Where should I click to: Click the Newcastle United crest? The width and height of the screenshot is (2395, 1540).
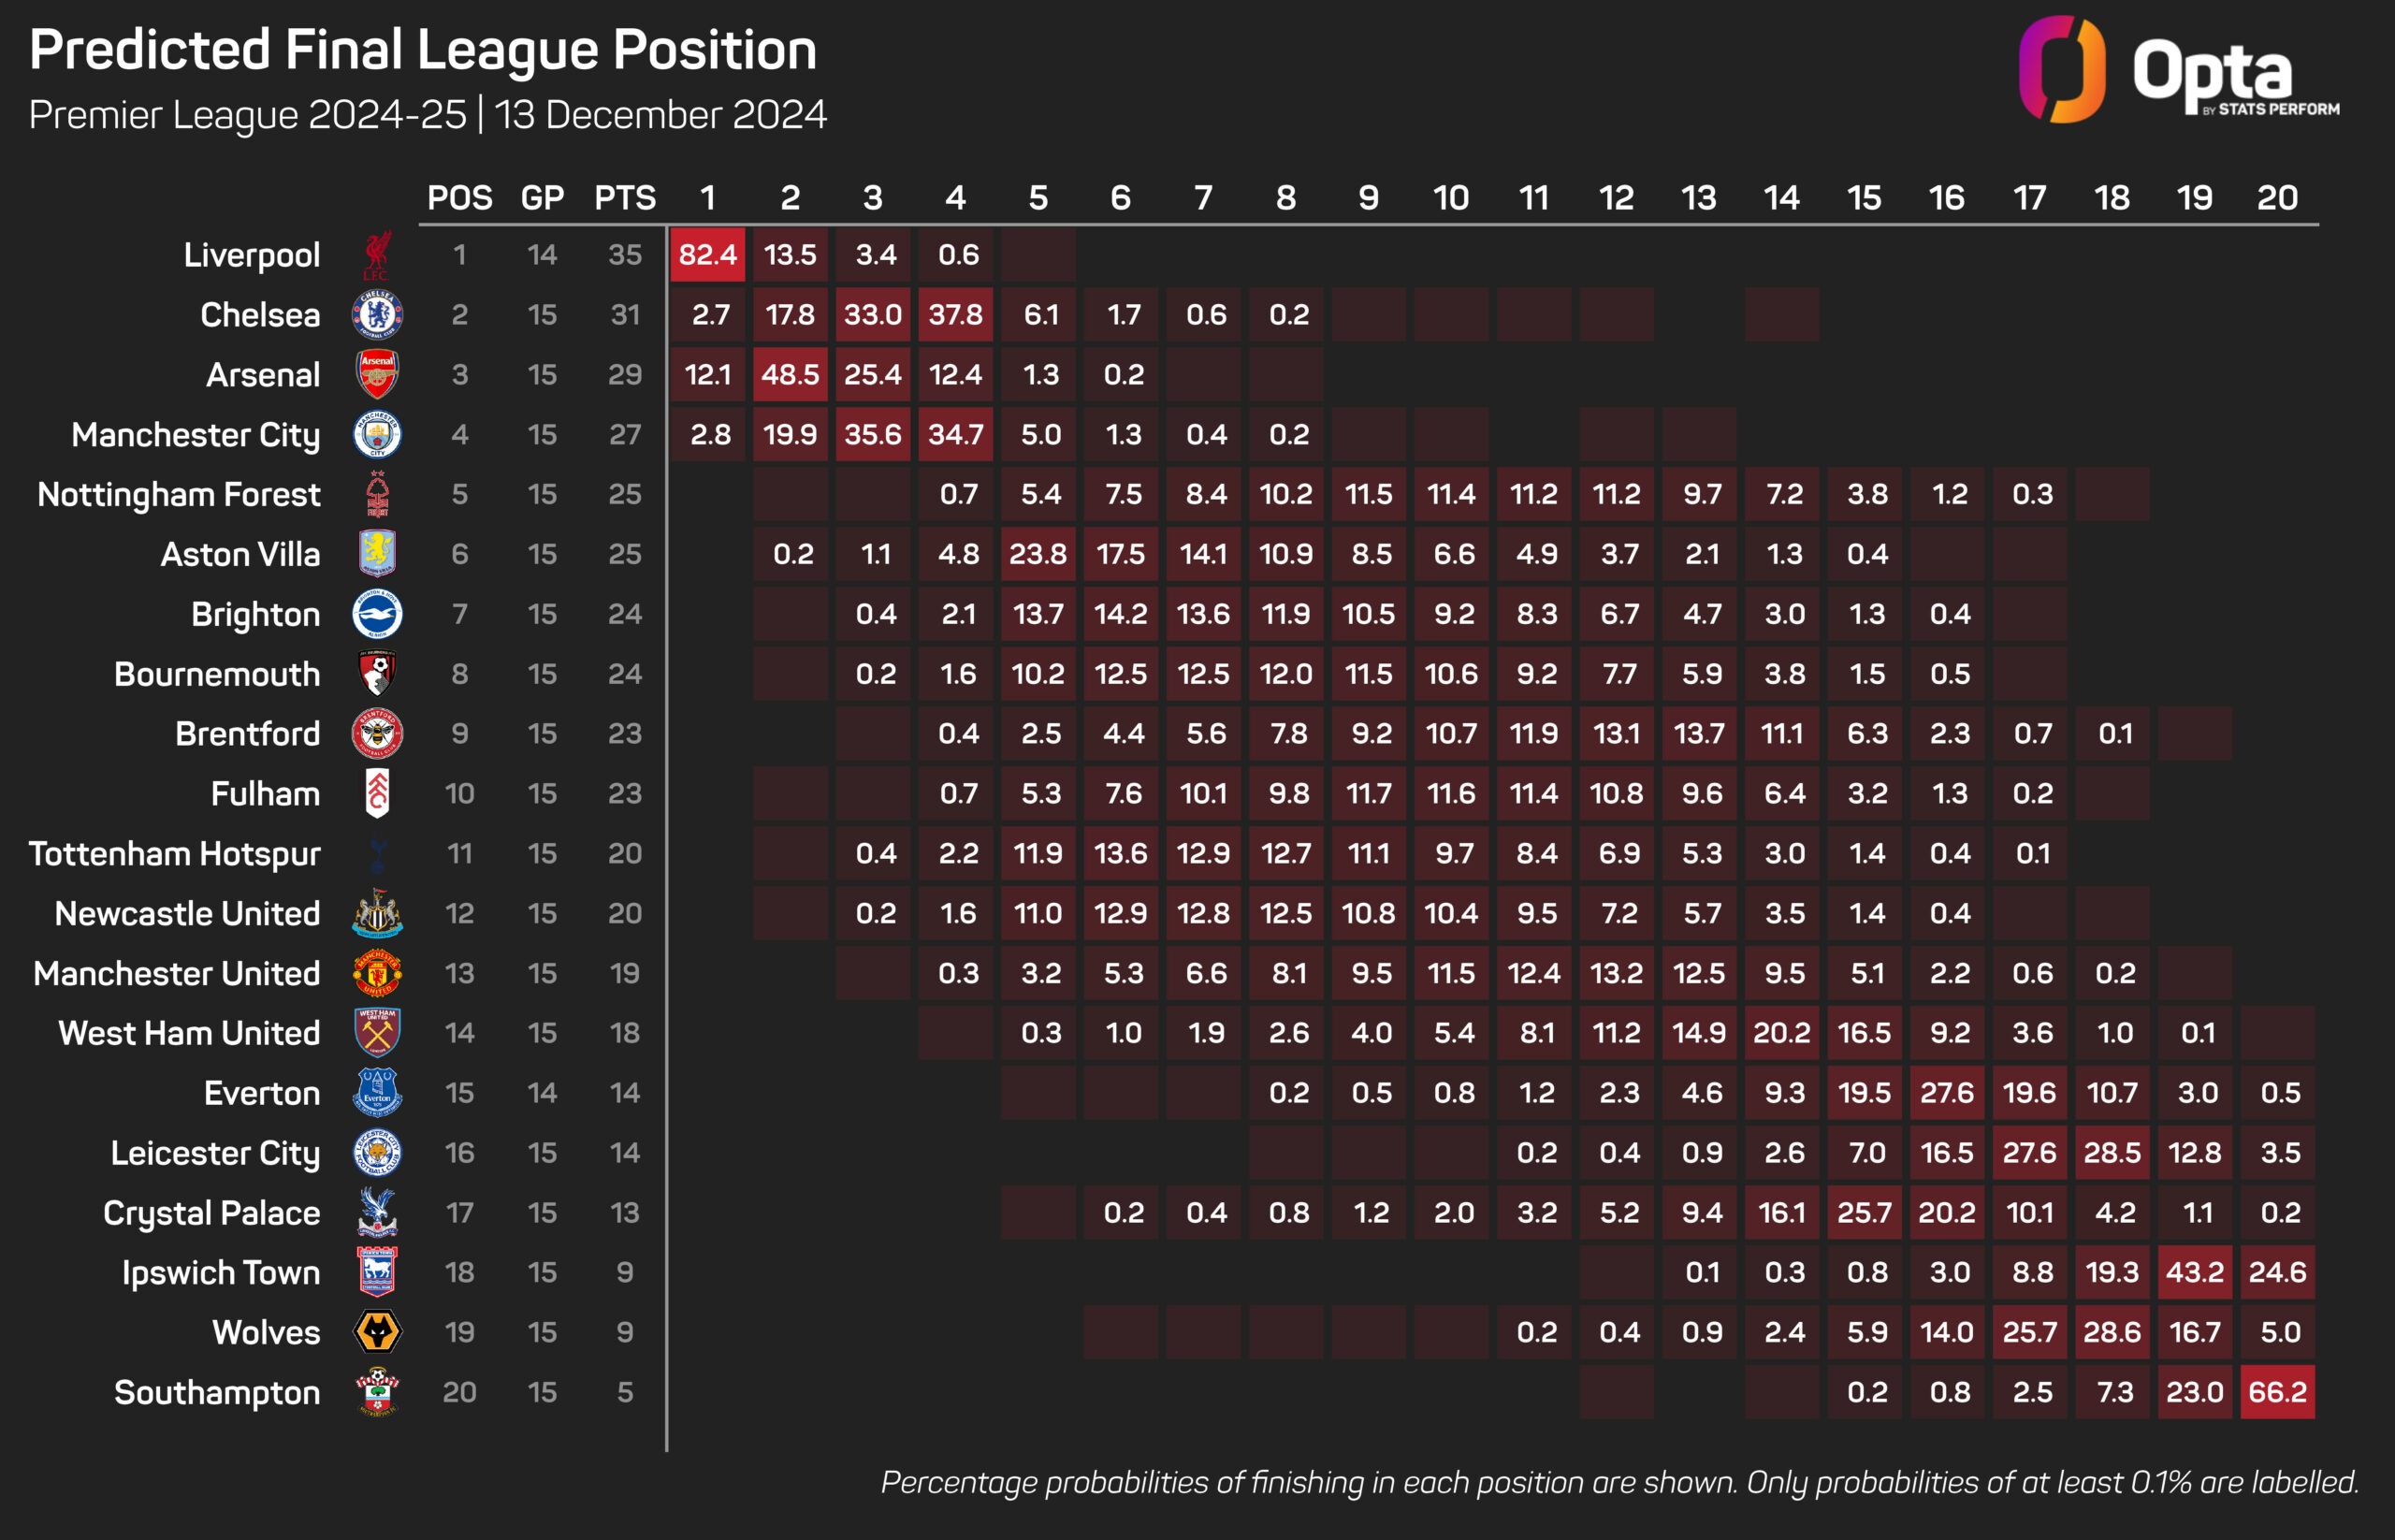pos(377,913)
